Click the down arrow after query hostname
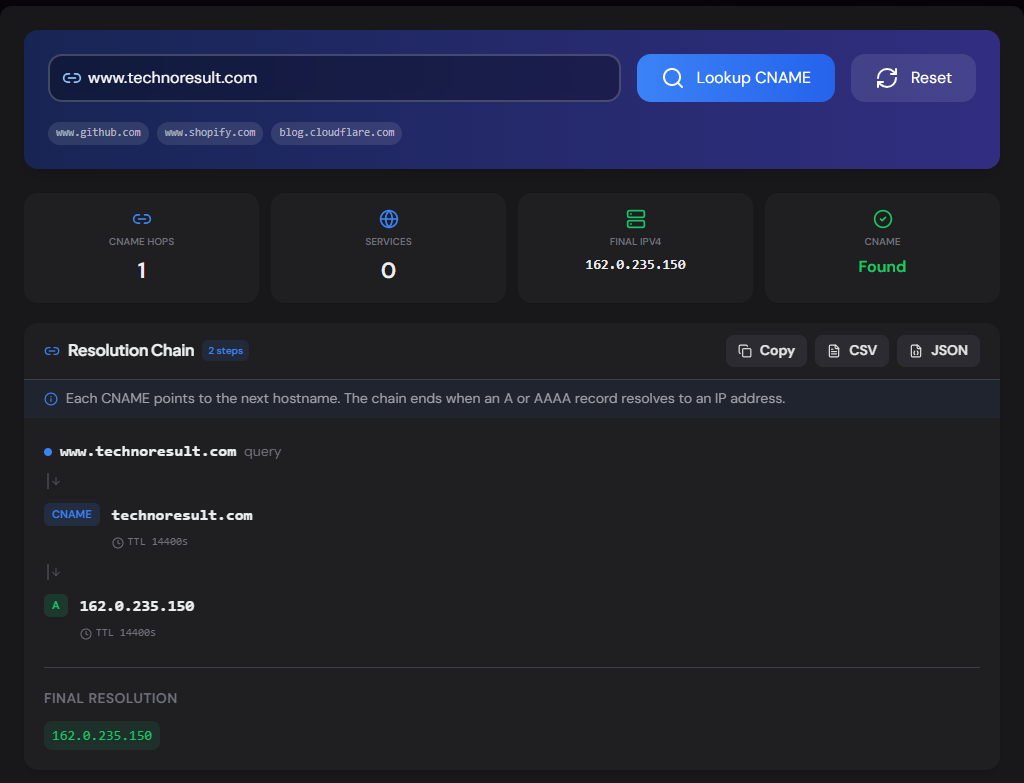This screenshot has width=1024, height=783. coord(54,481)
